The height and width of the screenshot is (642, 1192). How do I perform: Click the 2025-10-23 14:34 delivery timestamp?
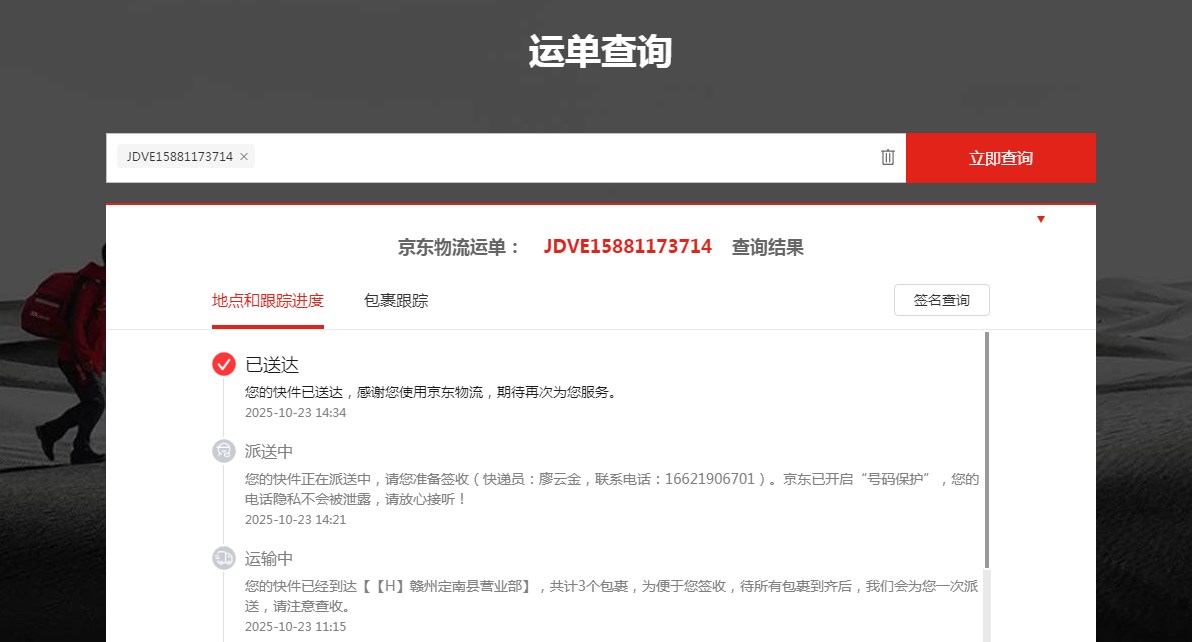(x=295, y=412)
